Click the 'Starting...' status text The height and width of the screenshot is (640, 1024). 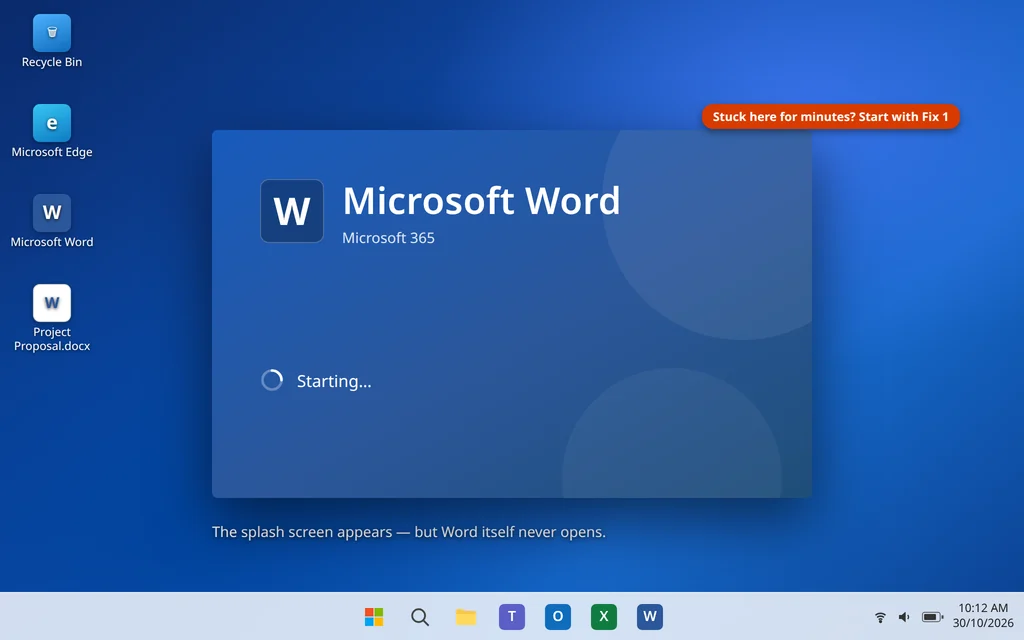point(334,381)
